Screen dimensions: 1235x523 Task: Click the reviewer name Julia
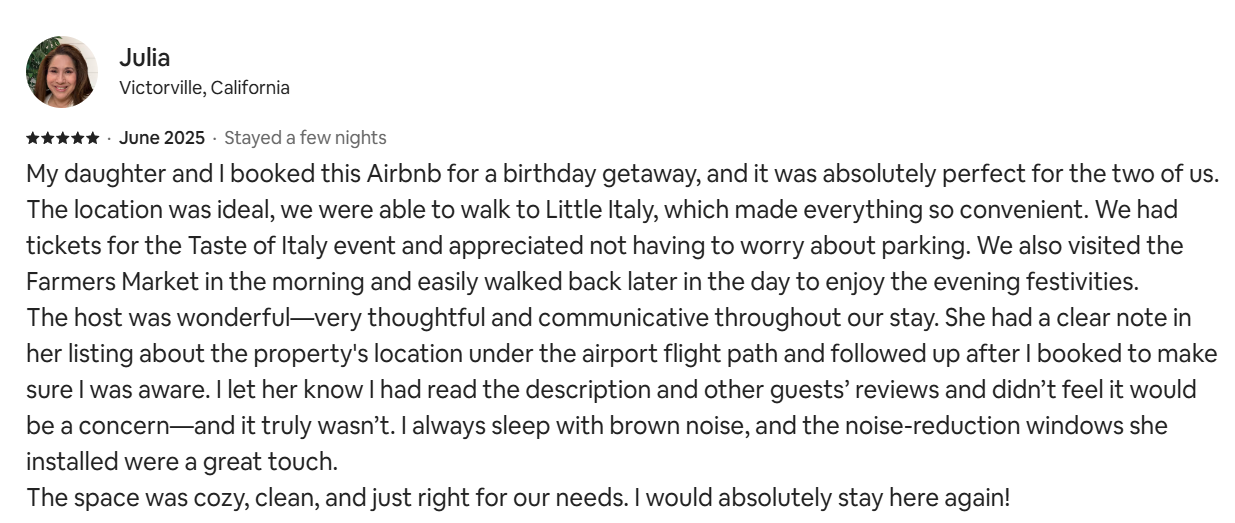coord(144,57)
